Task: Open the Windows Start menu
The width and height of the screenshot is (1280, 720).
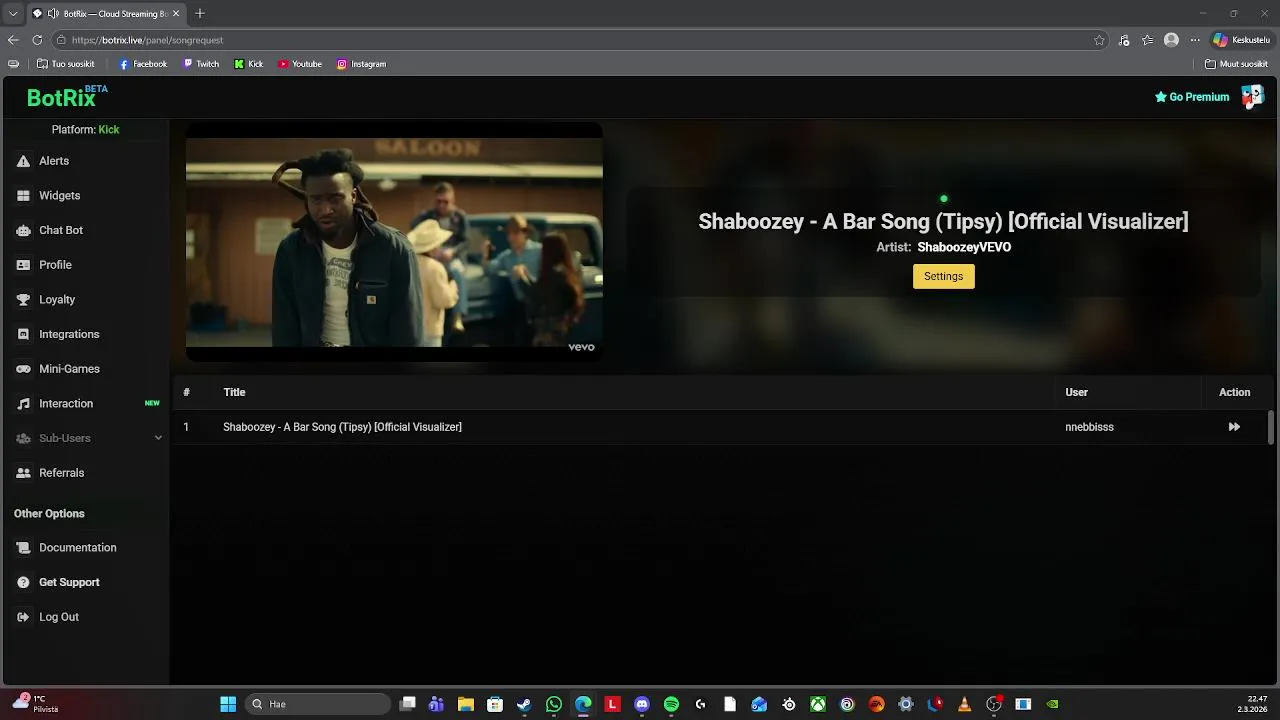Action: click(x=228, y=704)
